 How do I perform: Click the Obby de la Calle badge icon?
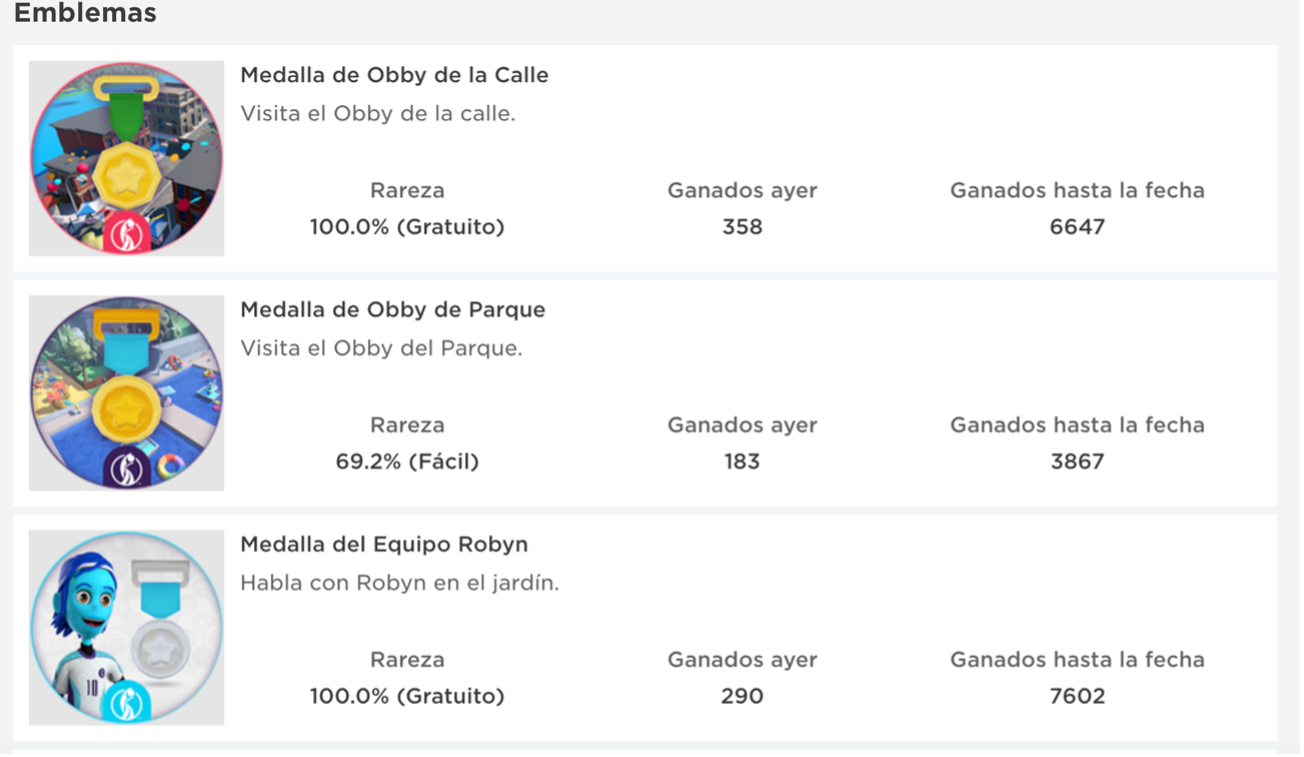(126, 158)
